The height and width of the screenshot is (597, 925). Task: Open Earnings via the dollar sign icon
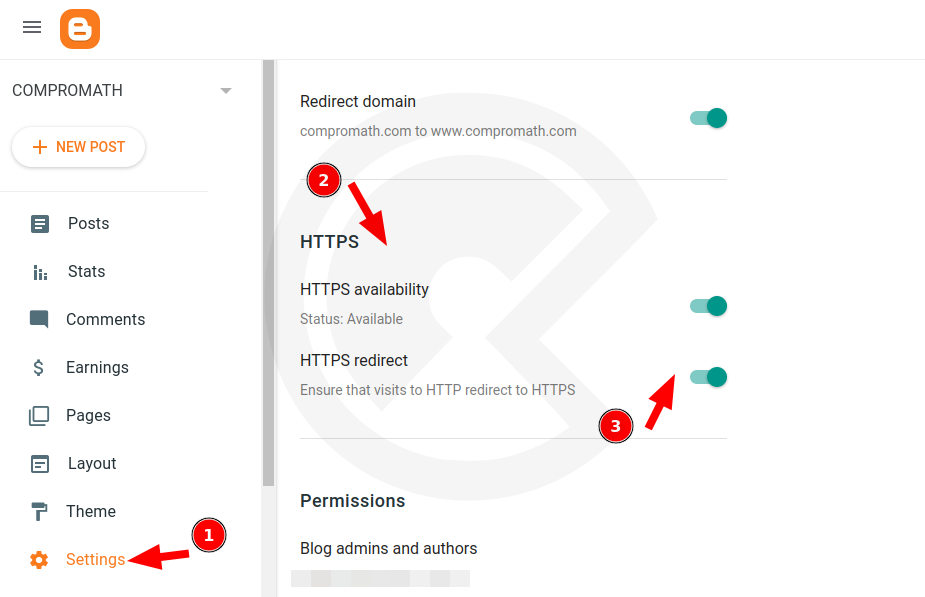[x=39, y=367]
